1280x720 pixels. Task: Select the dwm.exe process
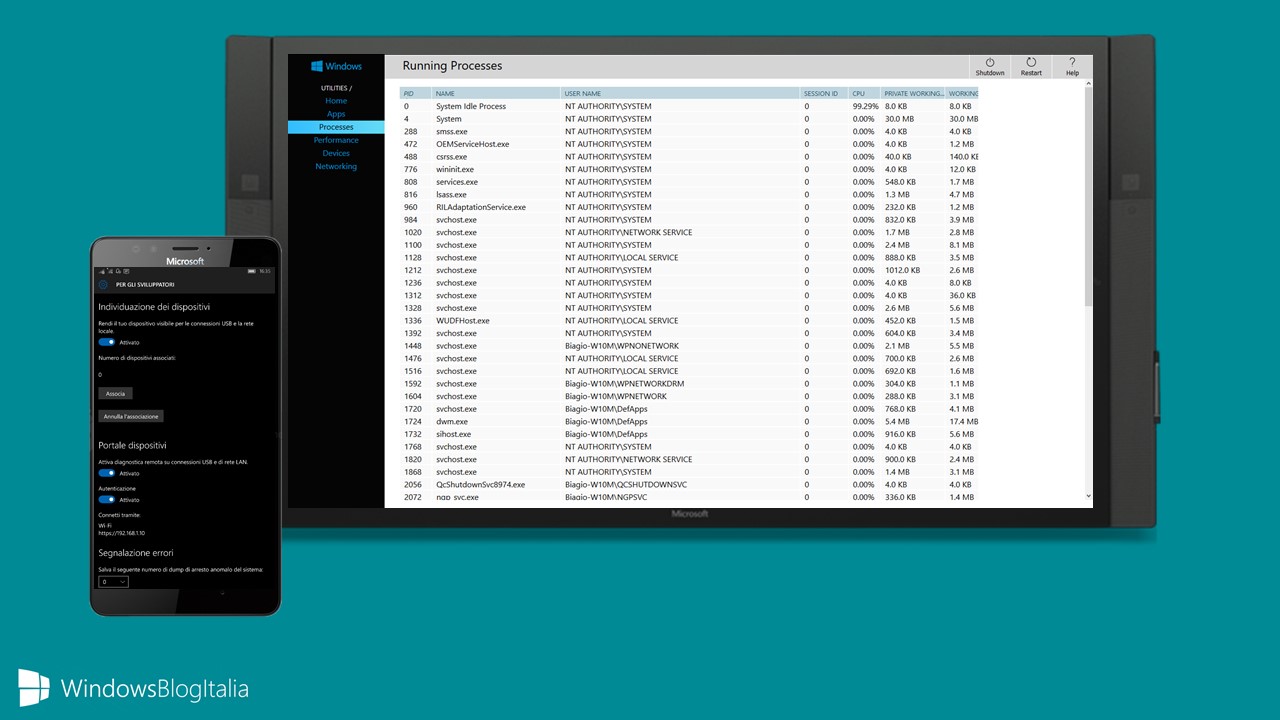pyautogui.click(x=452, y=422)
